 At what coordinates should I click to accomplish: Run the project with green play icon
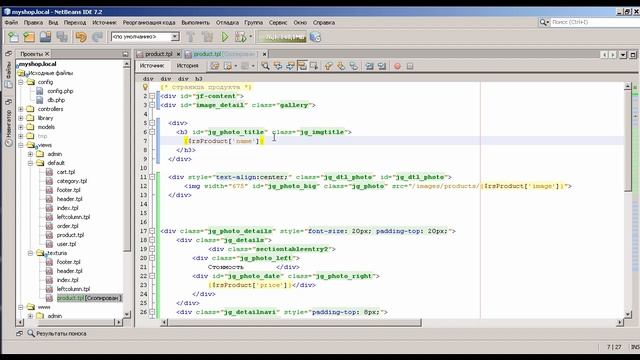225,37
